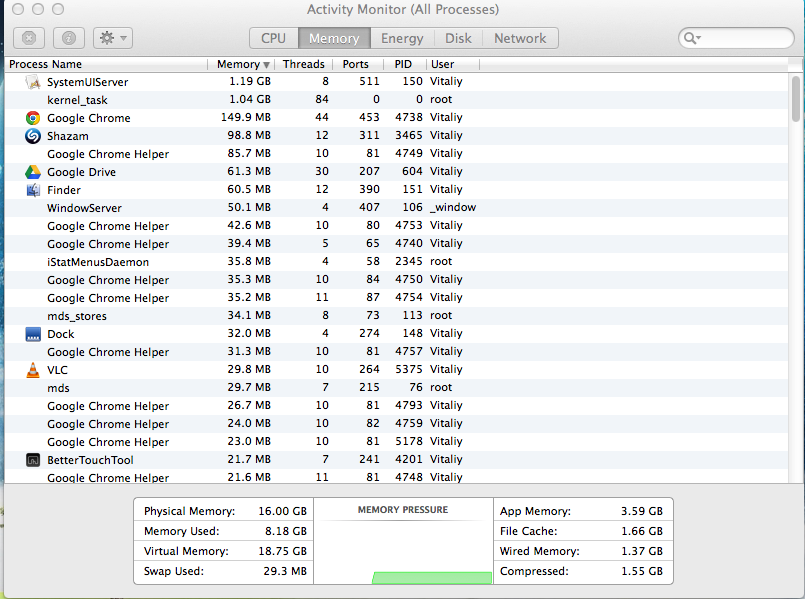This screenshot has height=599, width=805.
Task: Open the search magnifier options dropdown
Action: 693,38
